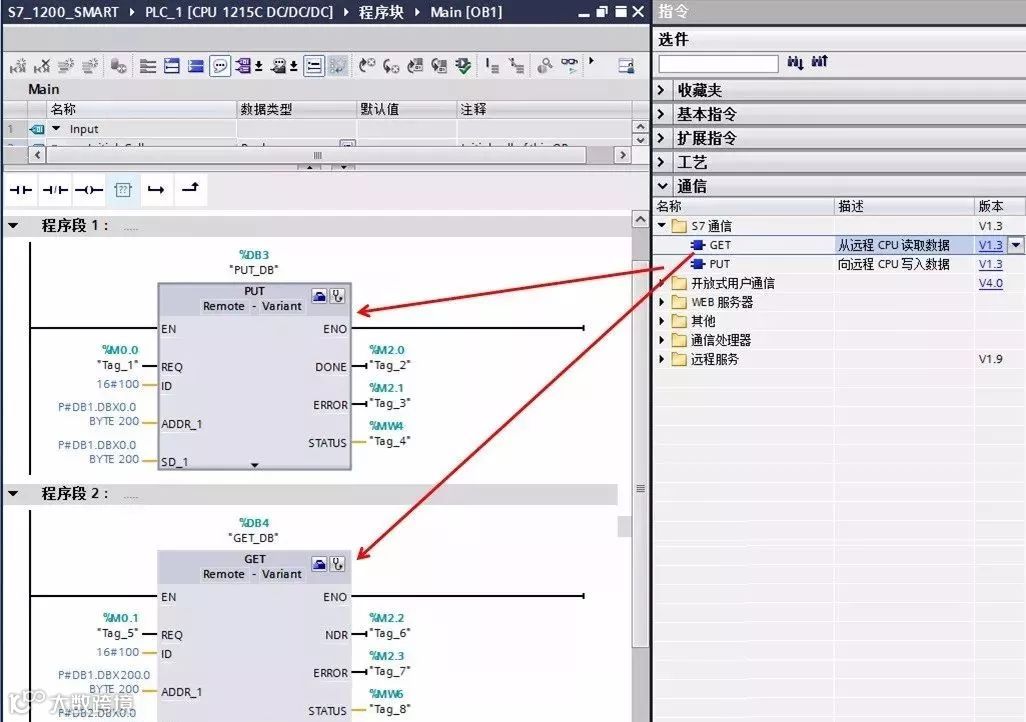Open GET version dropdown arrow
This screenshot has height=722, width=1026.
[1016, 245]
